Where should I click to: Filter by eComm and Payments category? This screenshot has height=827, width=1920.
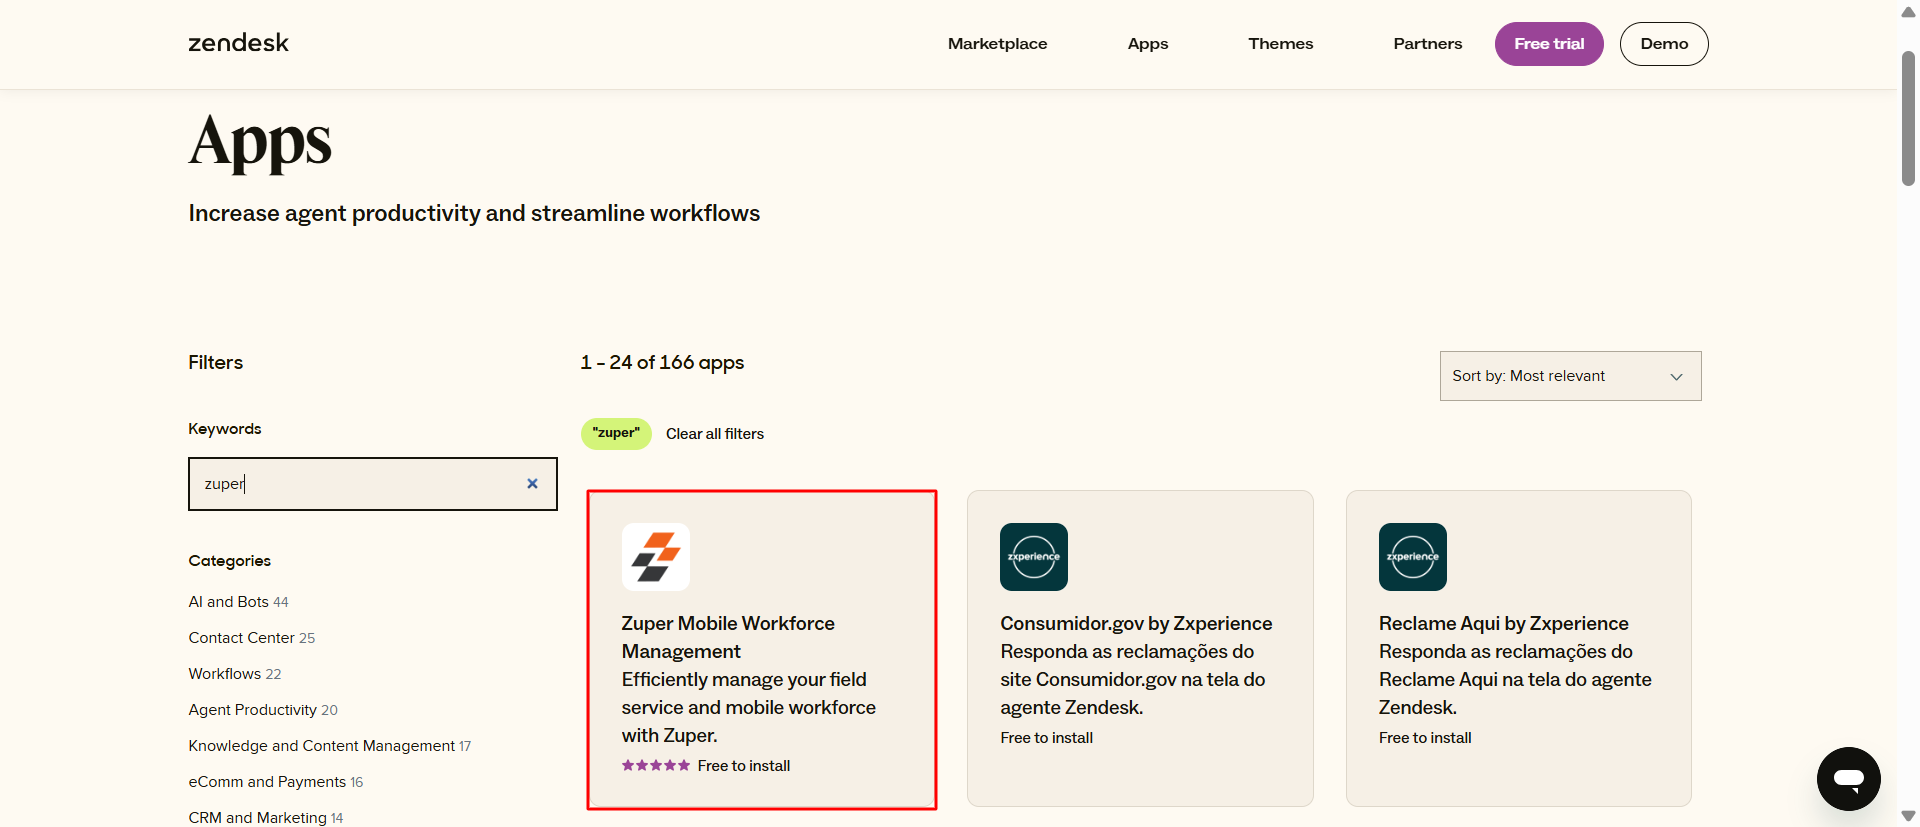click(276, 782)
